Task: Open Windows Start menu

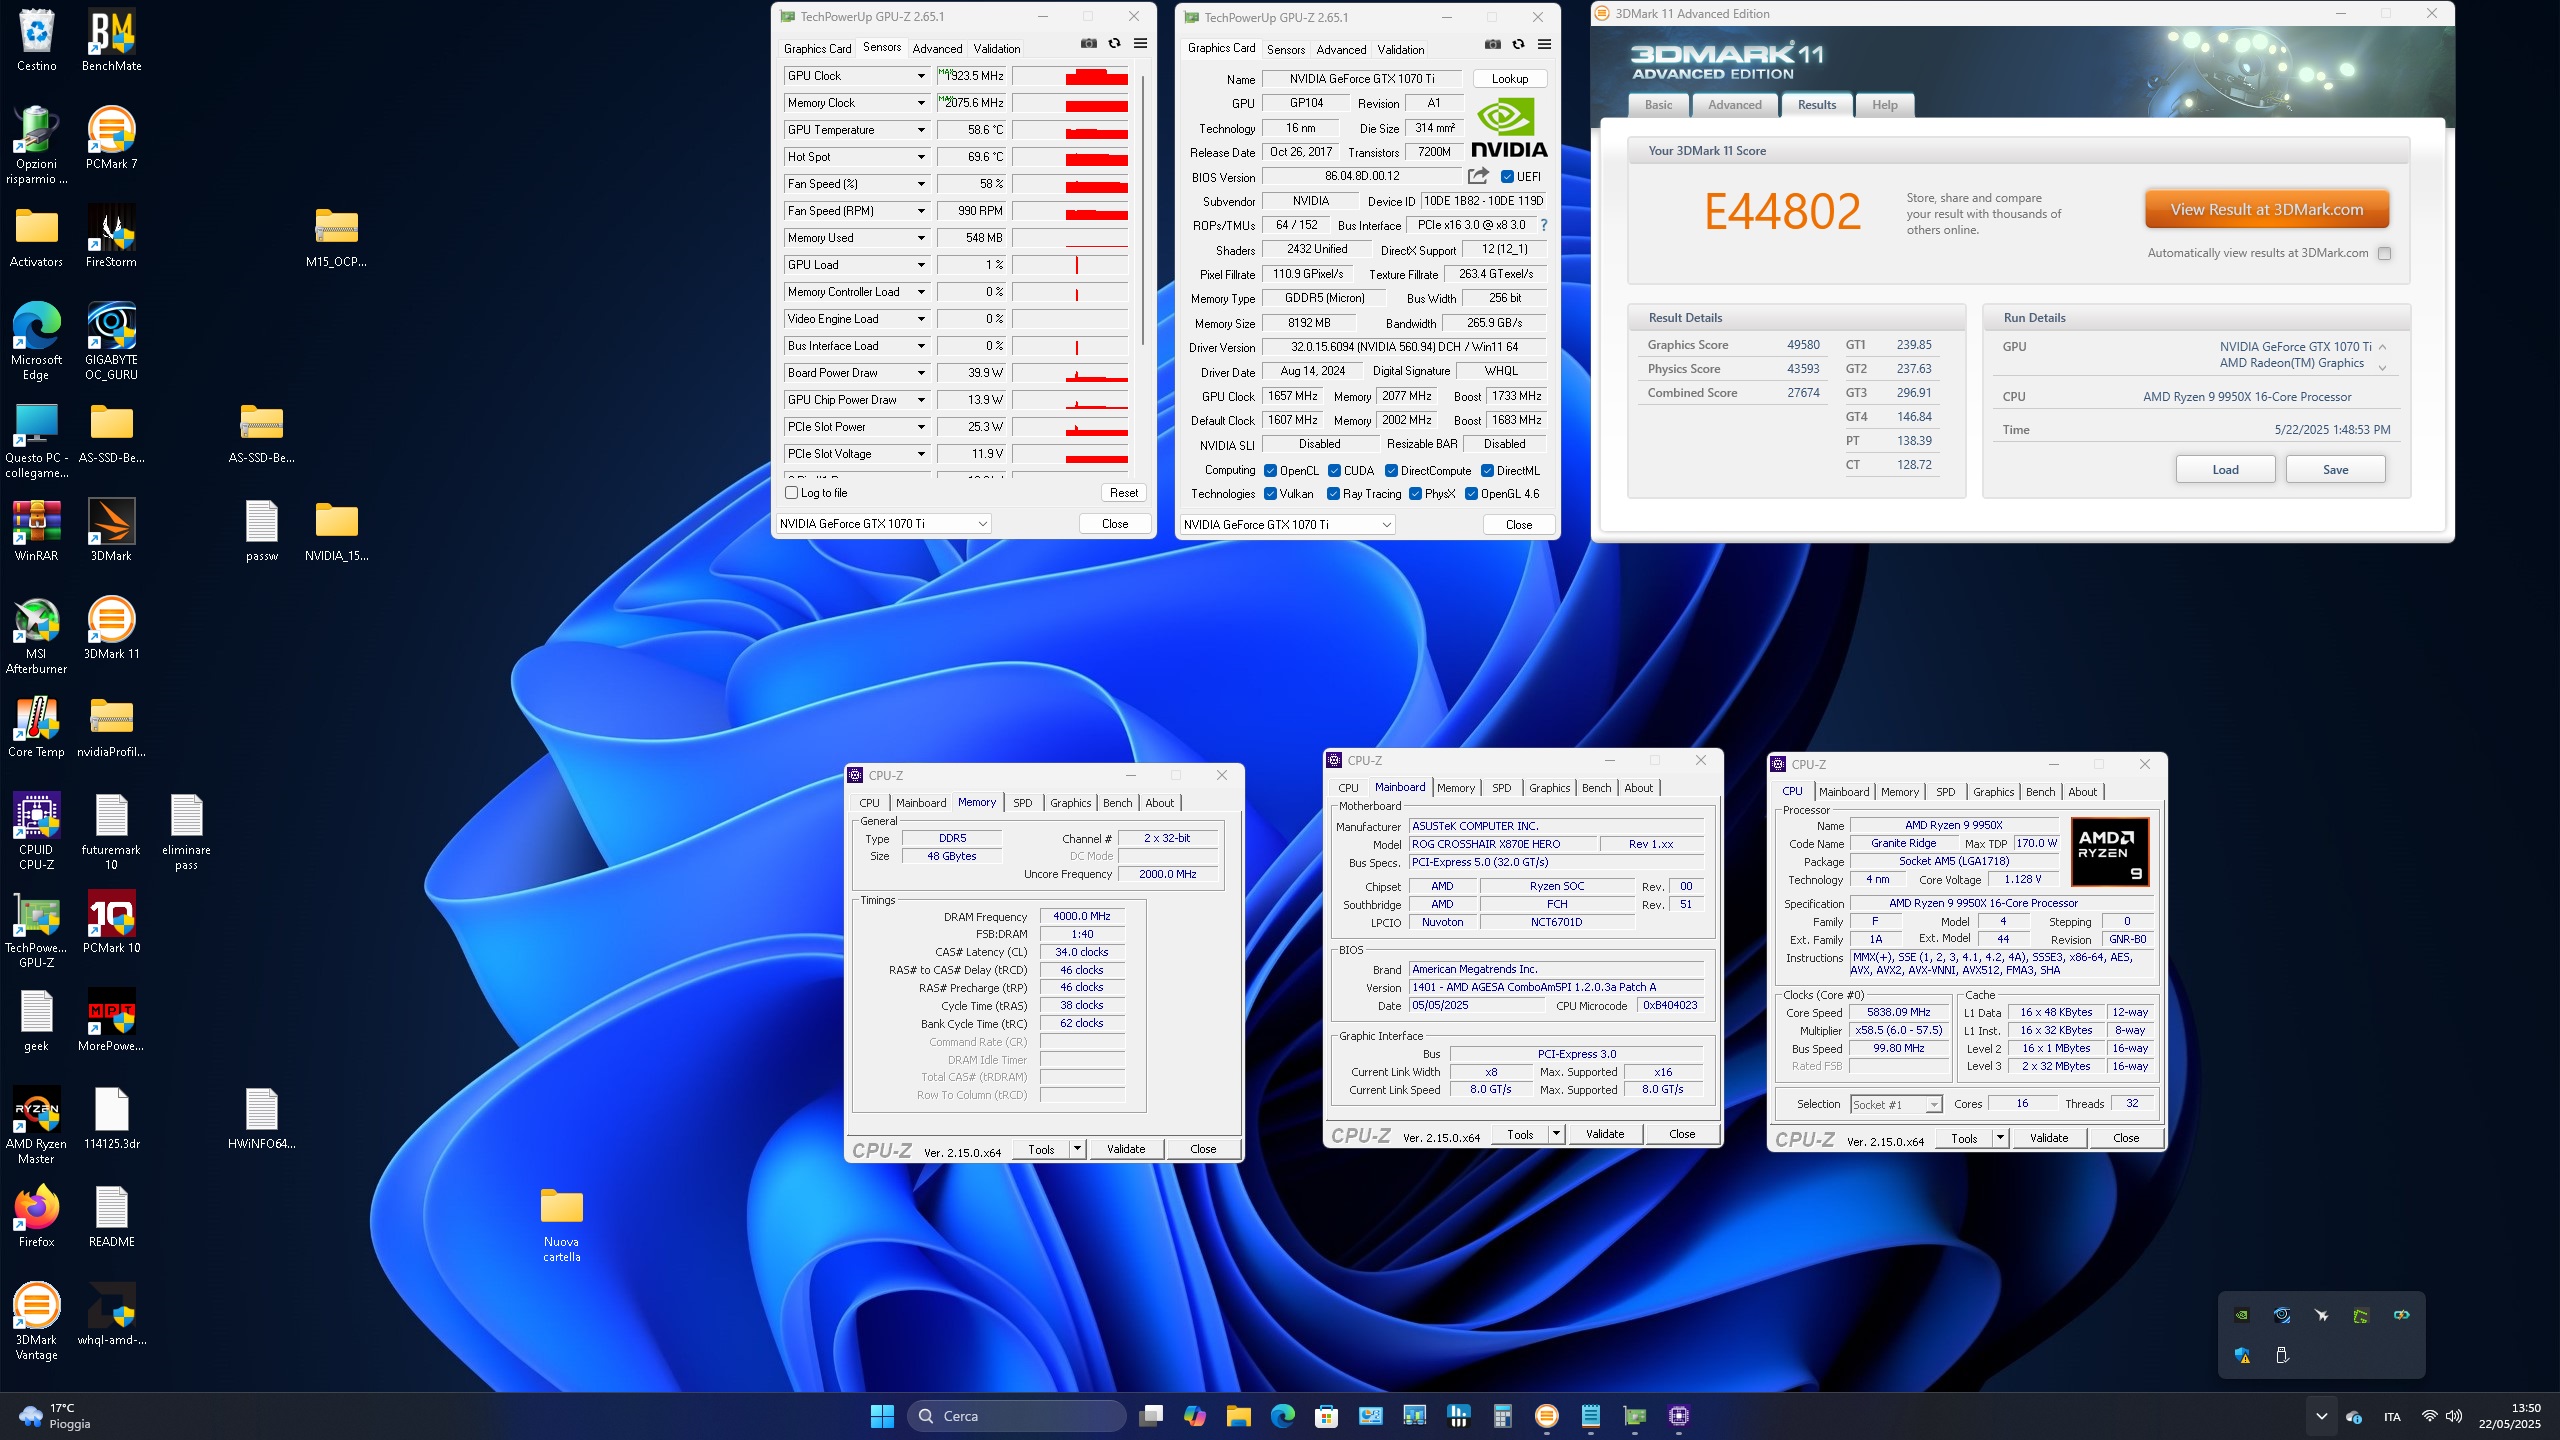Action: [882, 1415]
